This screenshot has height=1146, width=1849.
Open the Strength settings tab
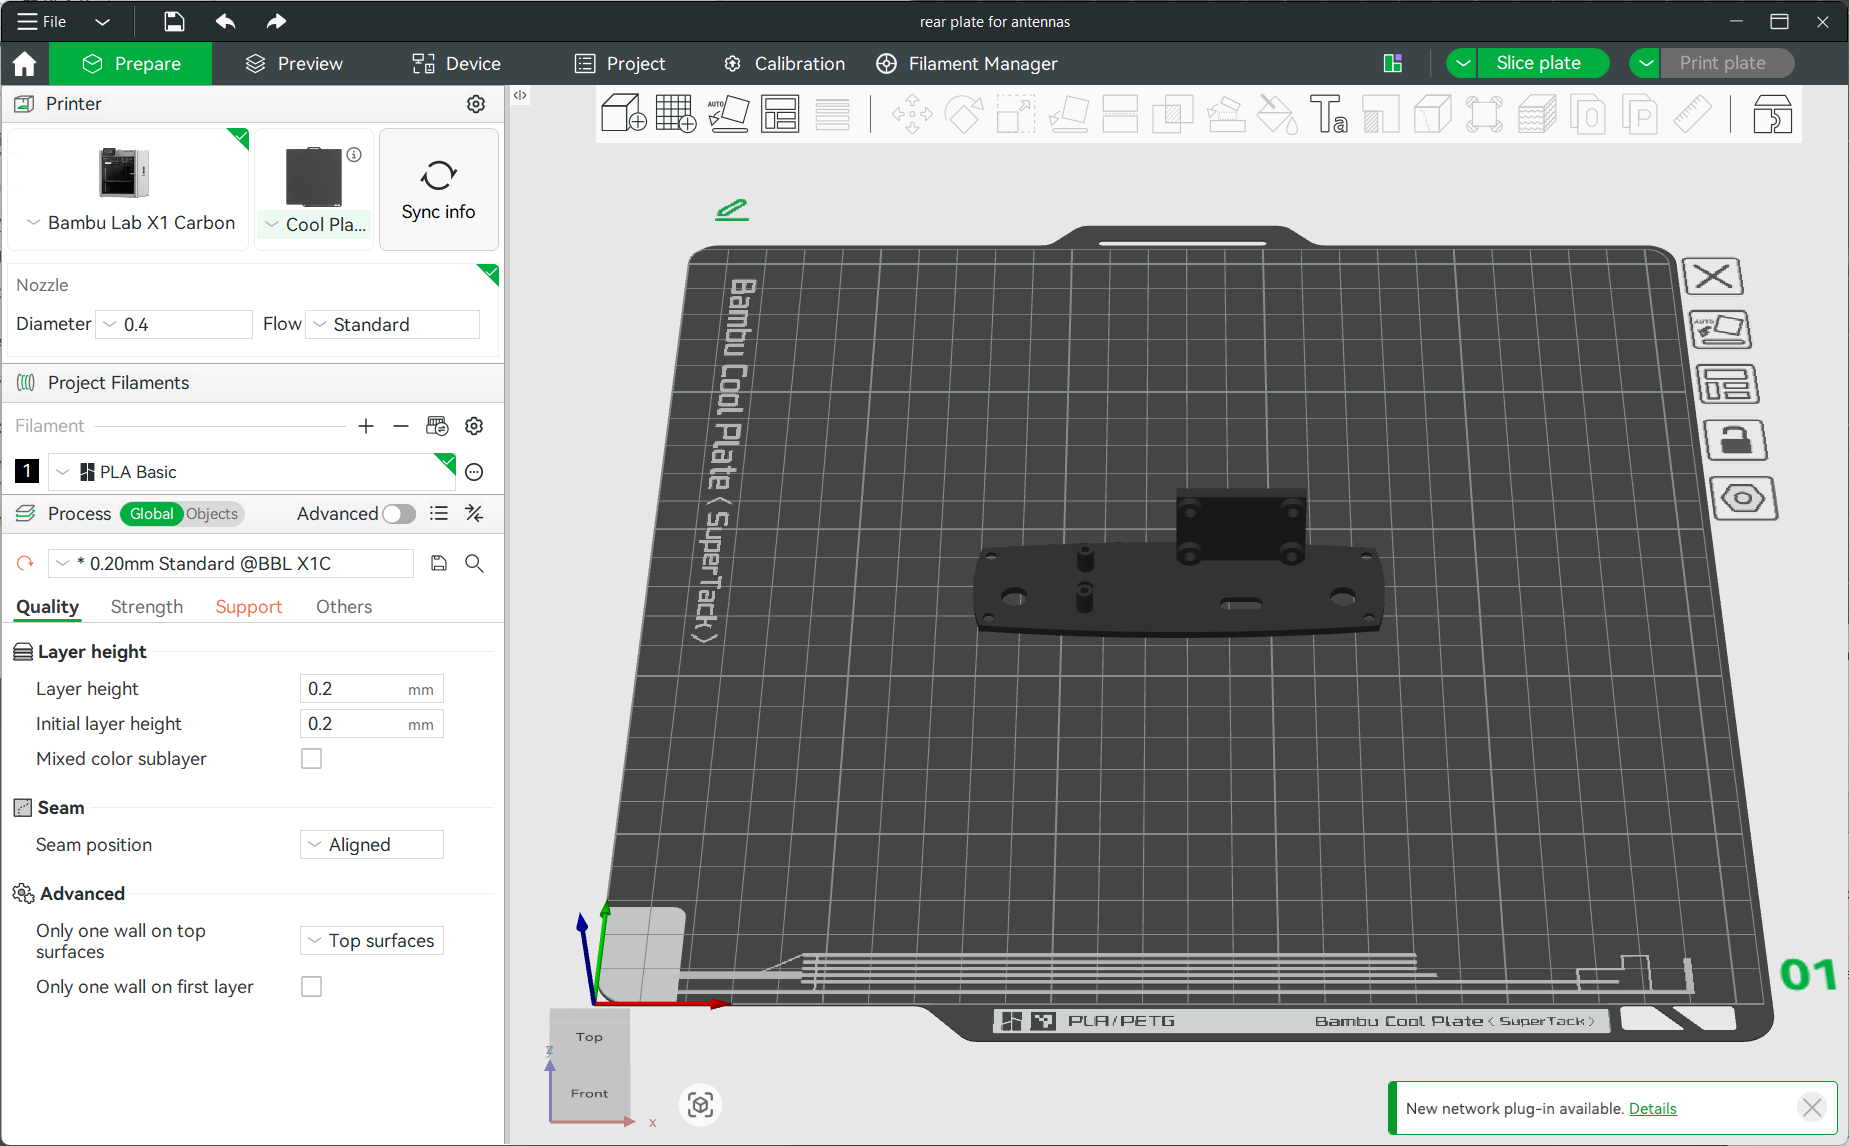tap(147, 607)
